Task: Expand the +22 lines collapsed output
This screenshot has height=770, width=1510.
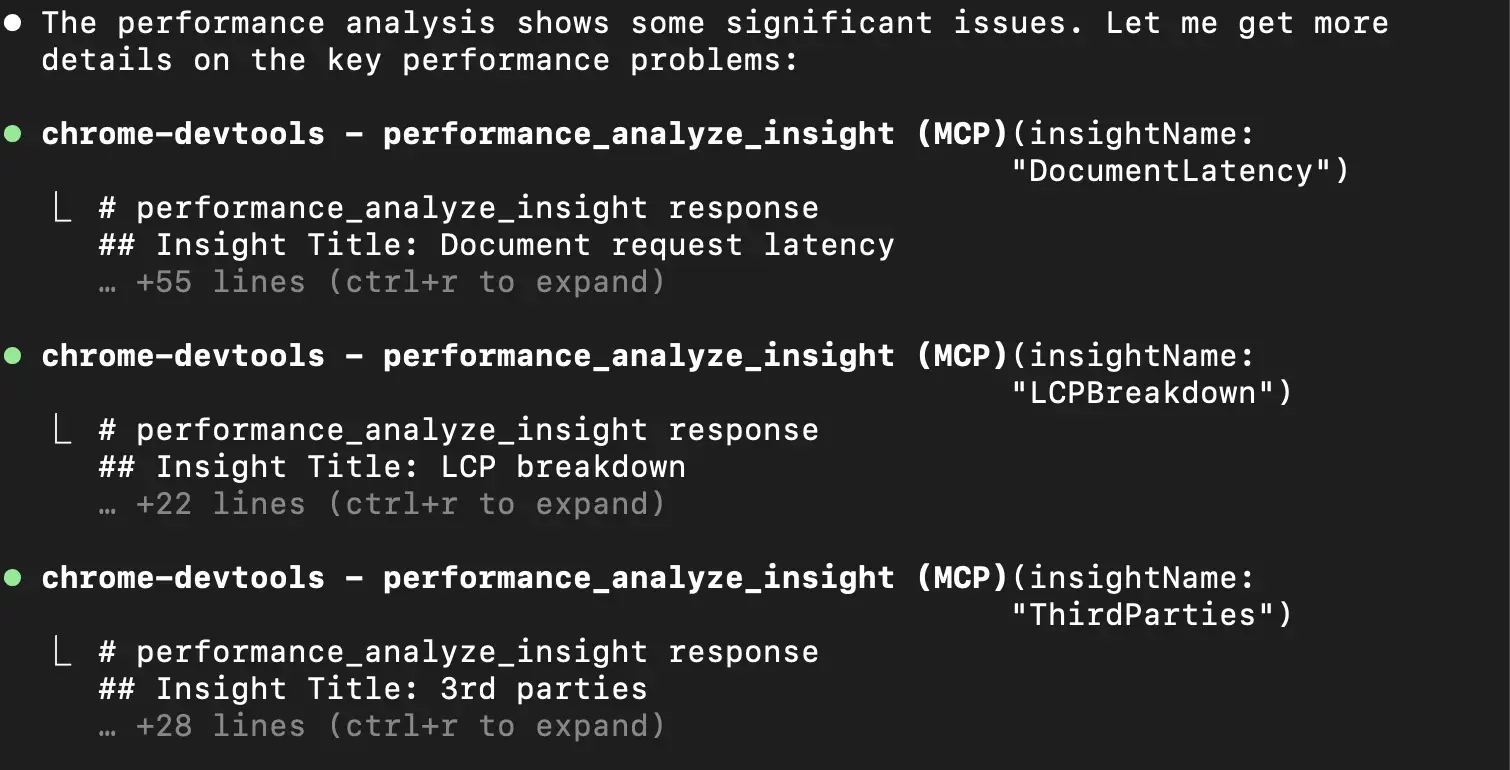Action: coord(381,504)
